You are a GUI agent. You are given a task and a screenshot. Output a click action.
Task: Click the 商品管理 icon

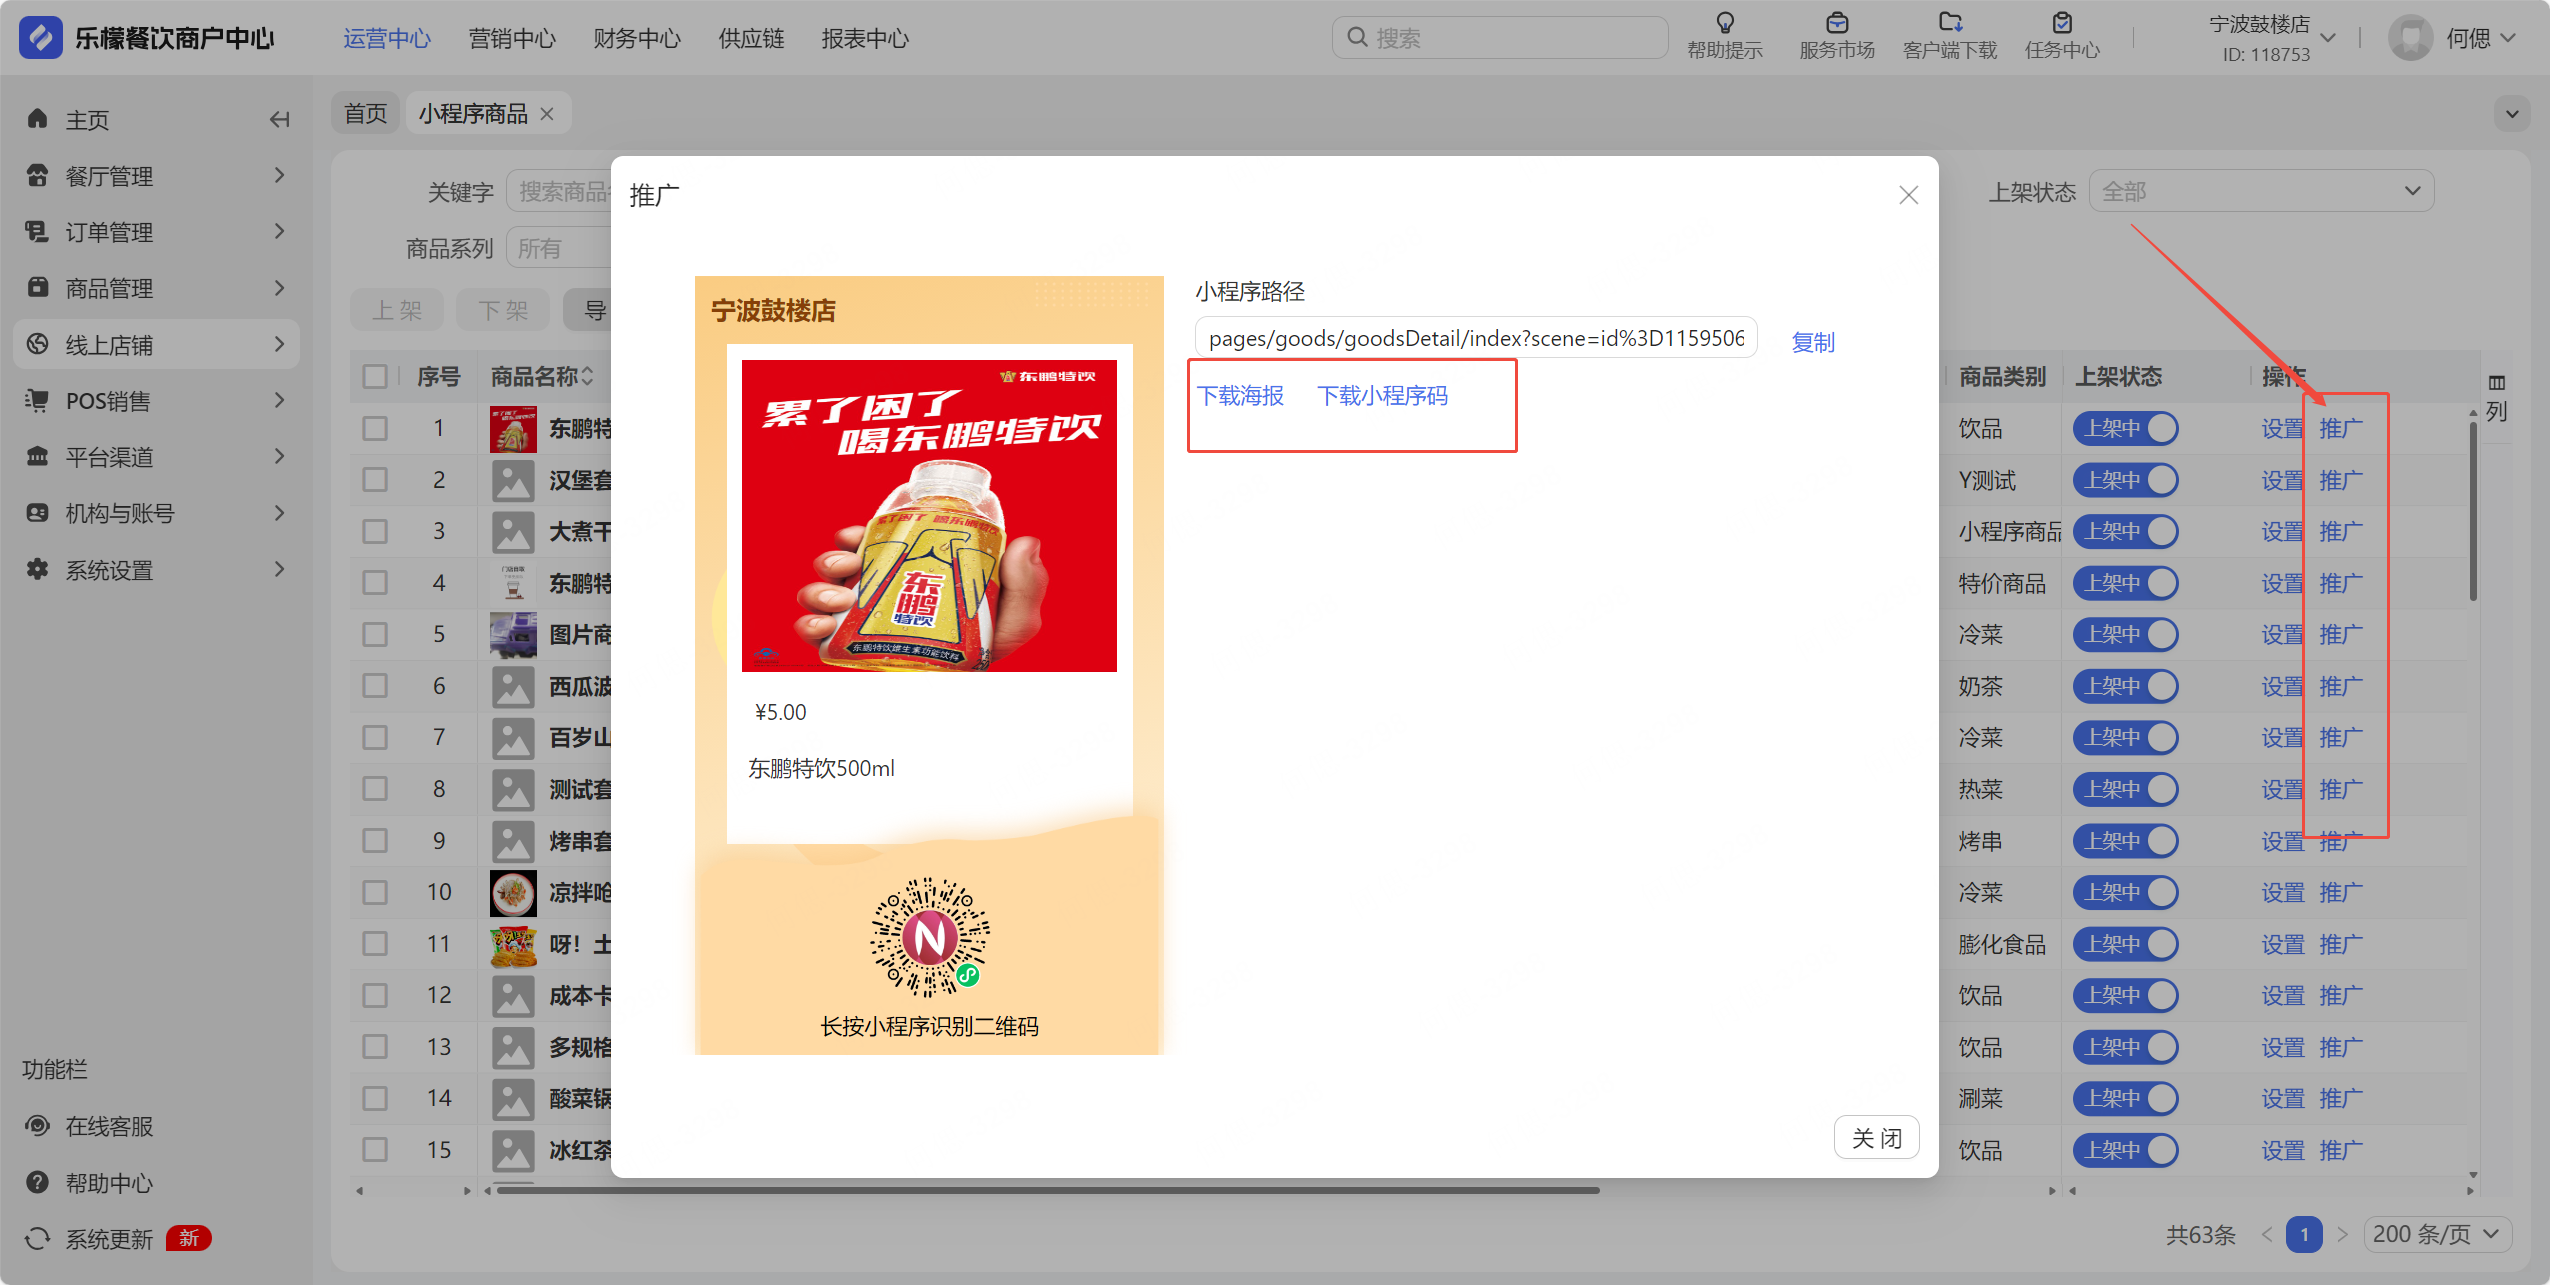click(38, 288)
